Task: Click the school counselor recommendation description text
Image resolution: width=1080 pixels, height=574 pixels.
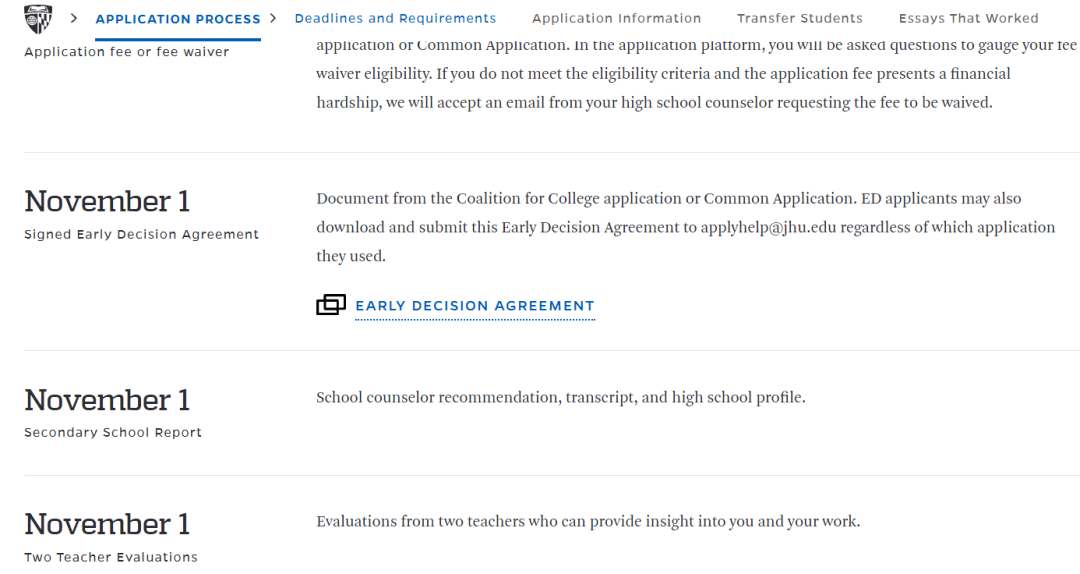Action: pos(561,398)
